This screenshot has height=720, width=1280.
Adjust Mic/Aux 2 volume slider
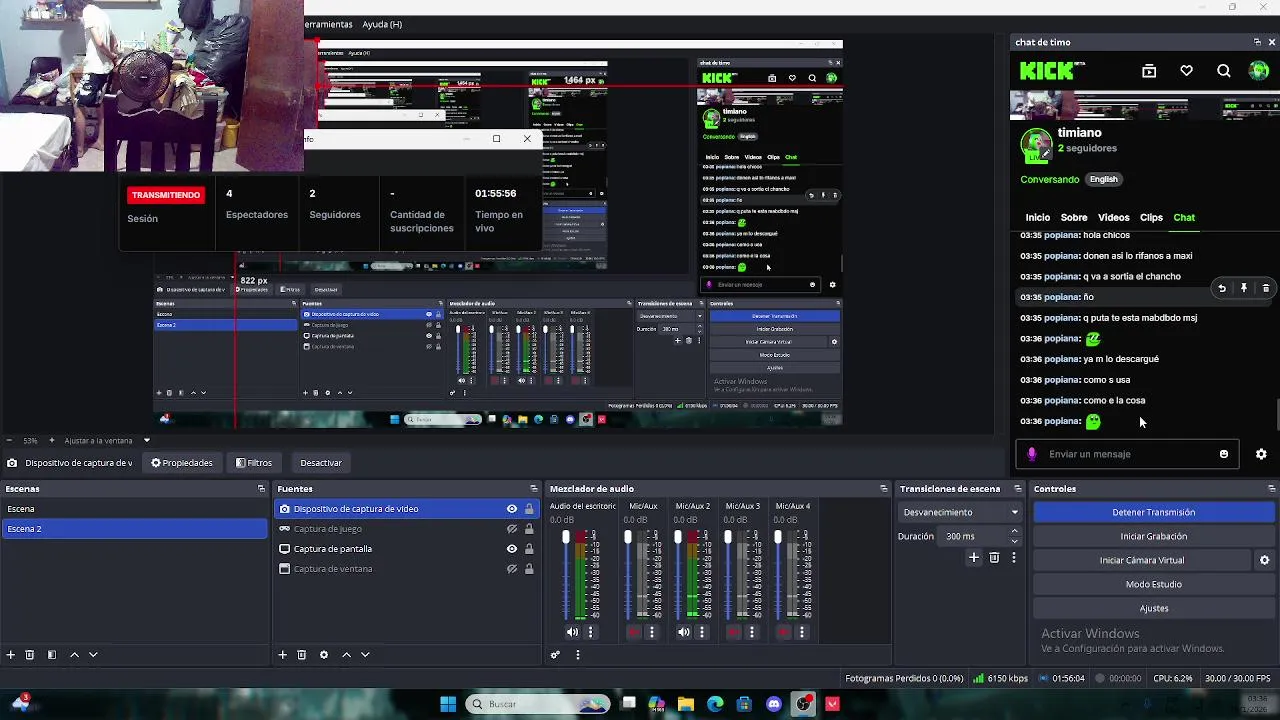[678, 575]
